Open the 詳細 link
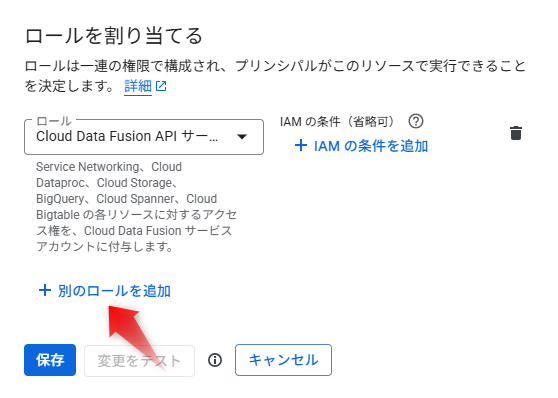558x398 pixels. 138,86
